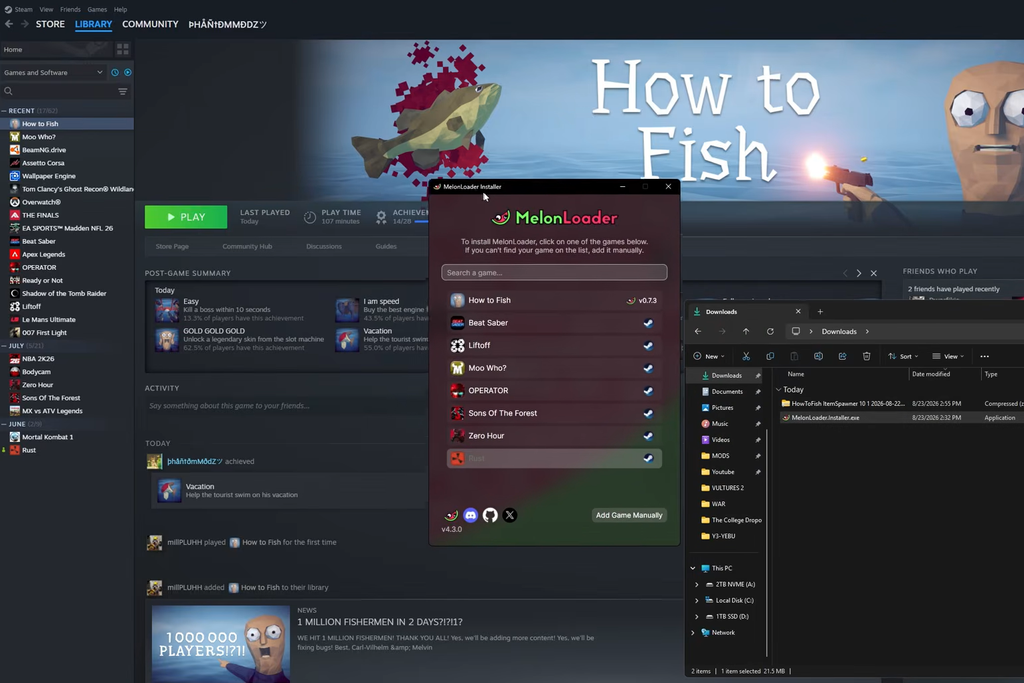Open the Community Hub tab for How to Fish
This screenshot has width=1024, height=683.
point(247,246)
